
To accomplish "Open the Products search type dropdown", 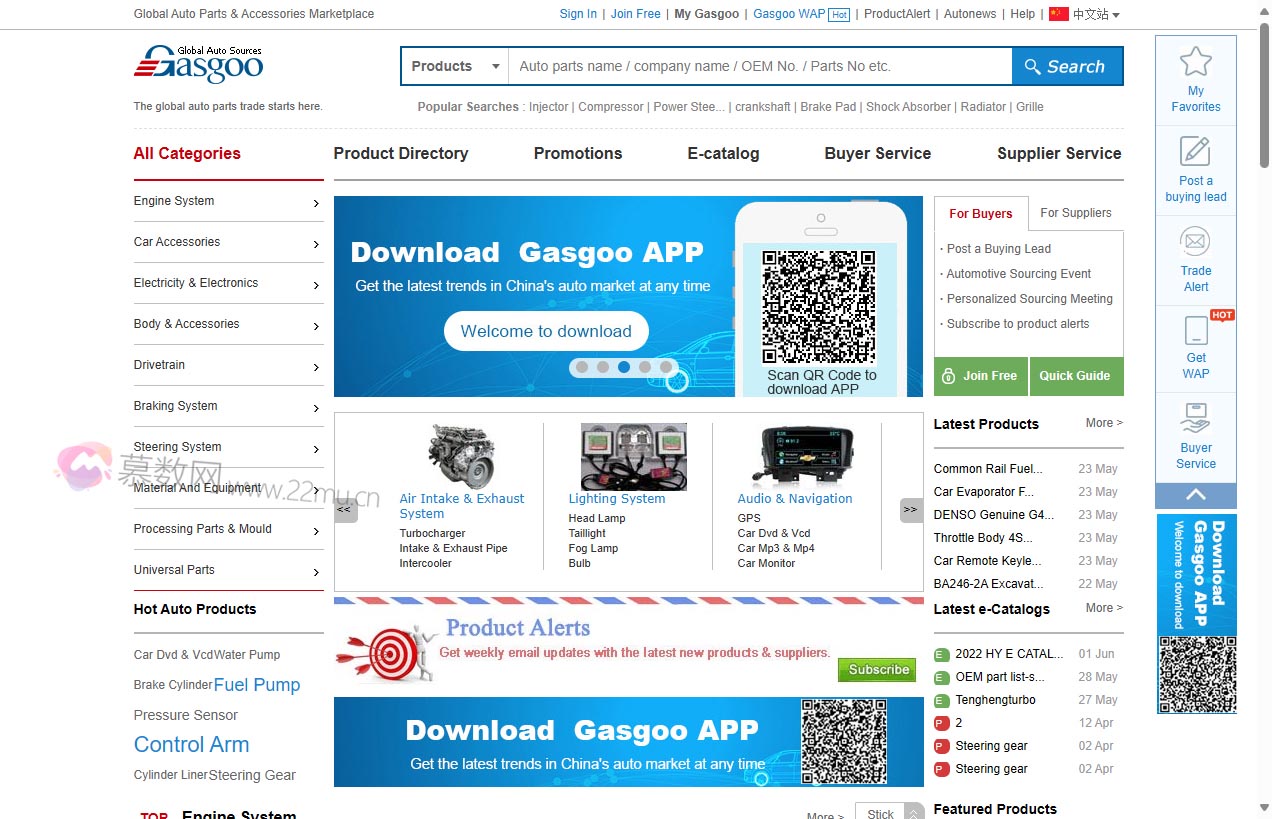I will pyautogui.click(x=455, y=67).
